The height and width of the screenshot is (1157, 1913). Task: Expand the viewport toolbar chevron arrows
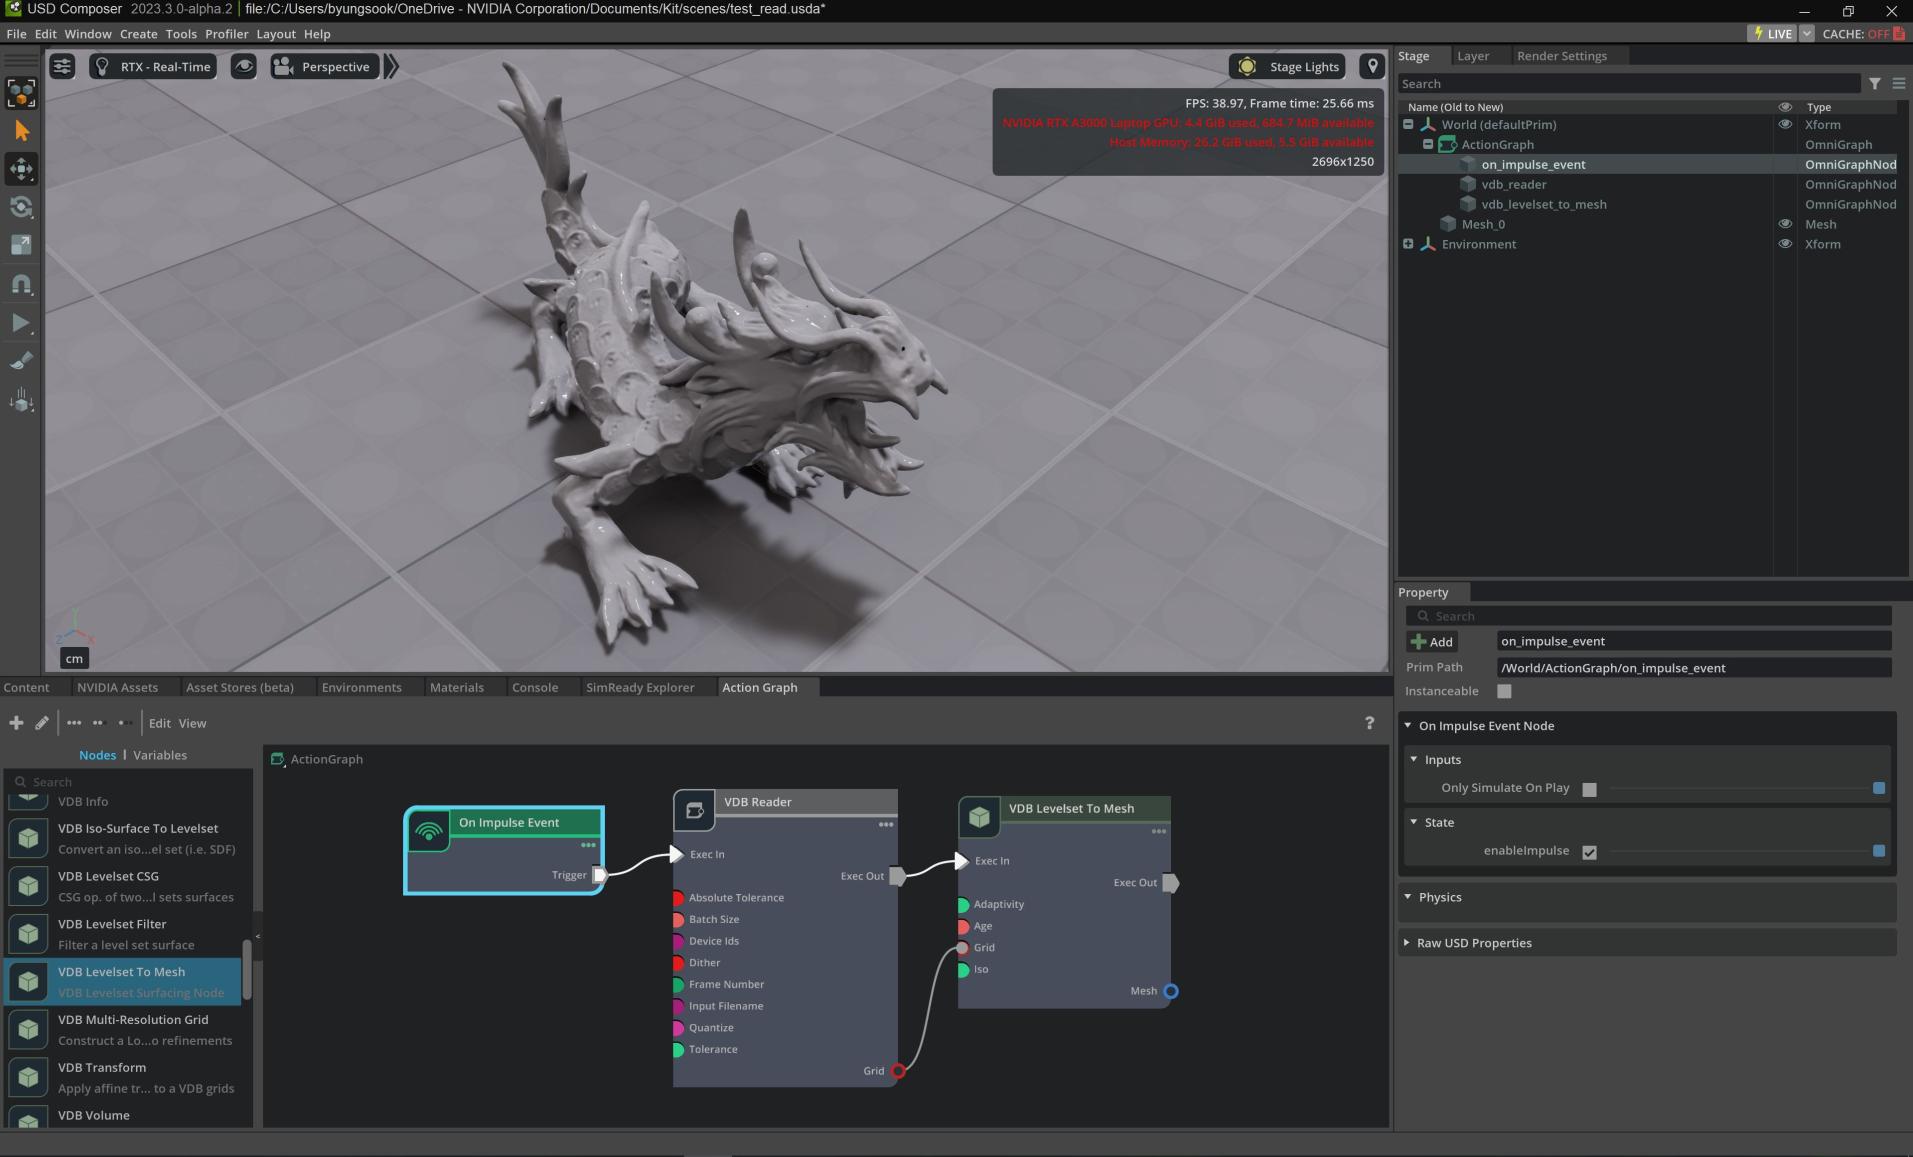[x=391, y=67]
